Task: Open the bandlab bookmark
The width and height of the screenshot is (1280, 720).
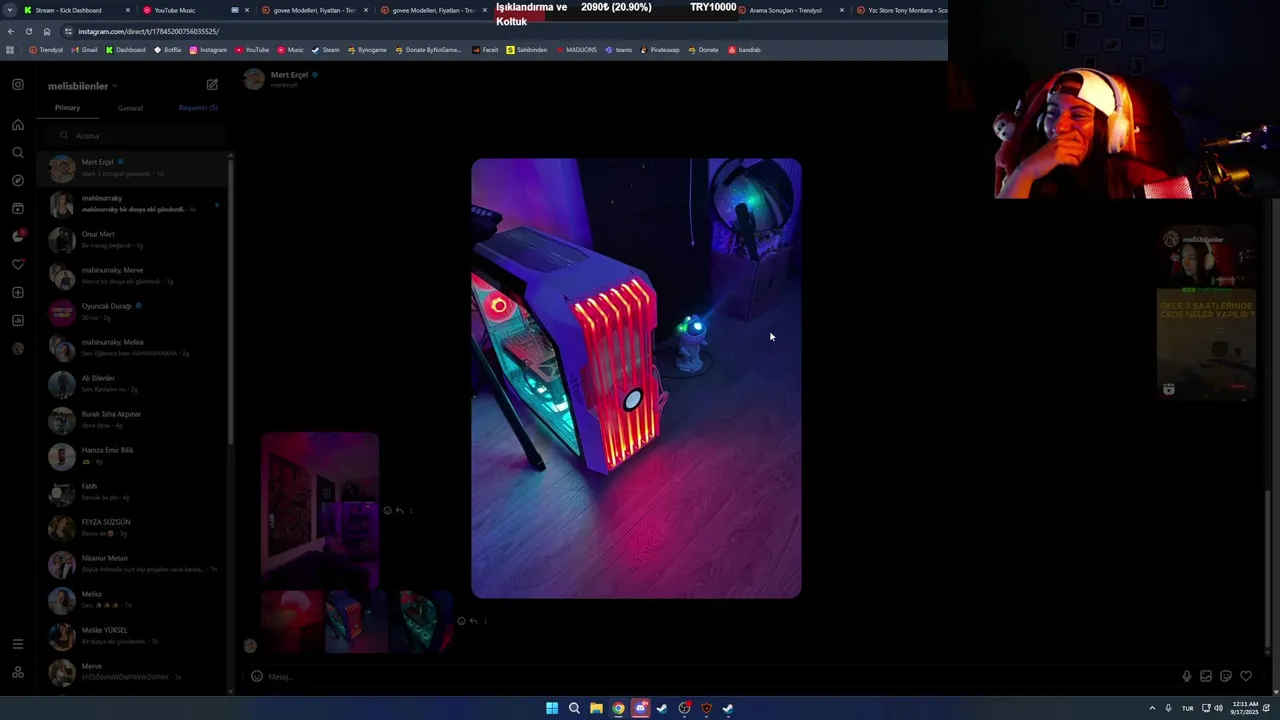Action: pyautogui.click(x=744, y=50)
